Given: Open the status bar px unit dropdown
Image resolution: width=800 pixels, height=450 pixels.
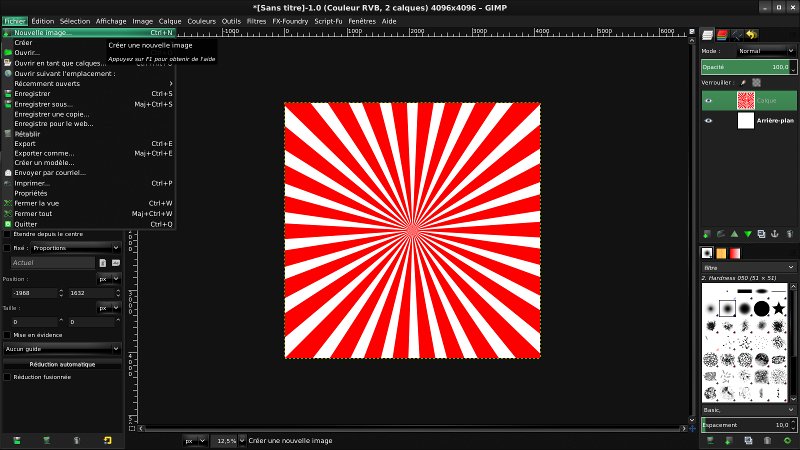Looking at the screenshot, I should pyautogui.click(x=195, y=440).
